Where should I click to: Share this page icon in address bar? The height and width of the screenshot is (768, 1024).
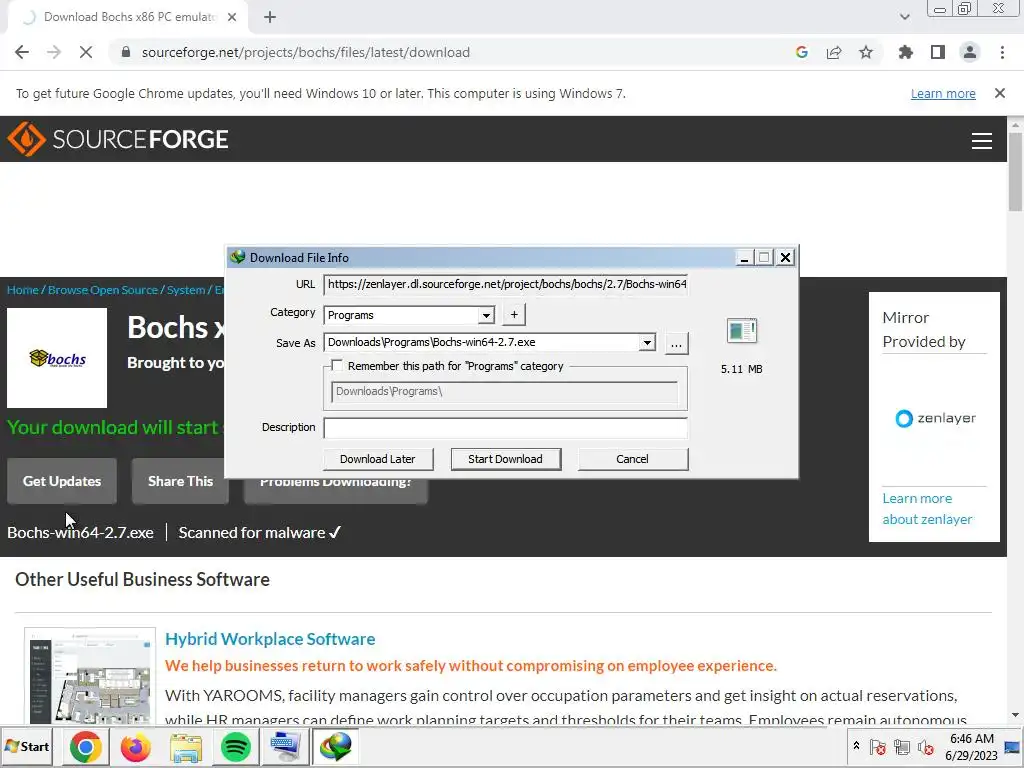click(833, 52)
